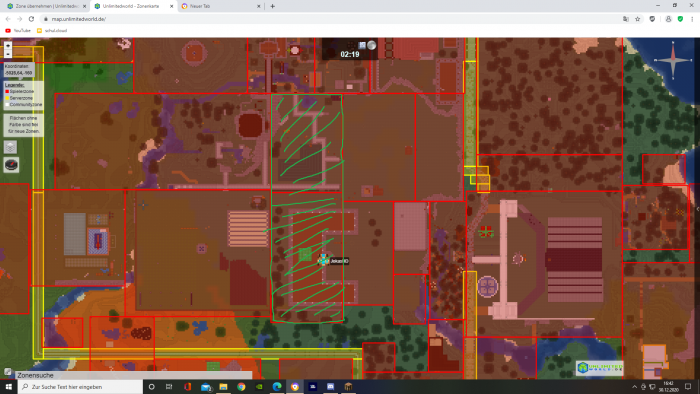
Task: Open the page translate icon in address bar
Action: 625,19
